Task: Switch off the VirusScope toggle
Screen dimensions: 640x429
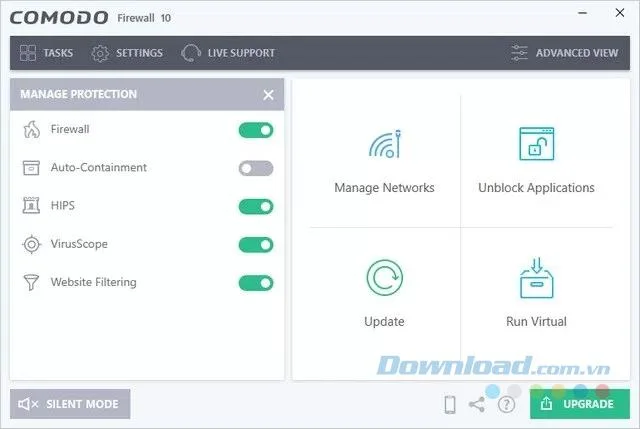Action: (256, 245)
